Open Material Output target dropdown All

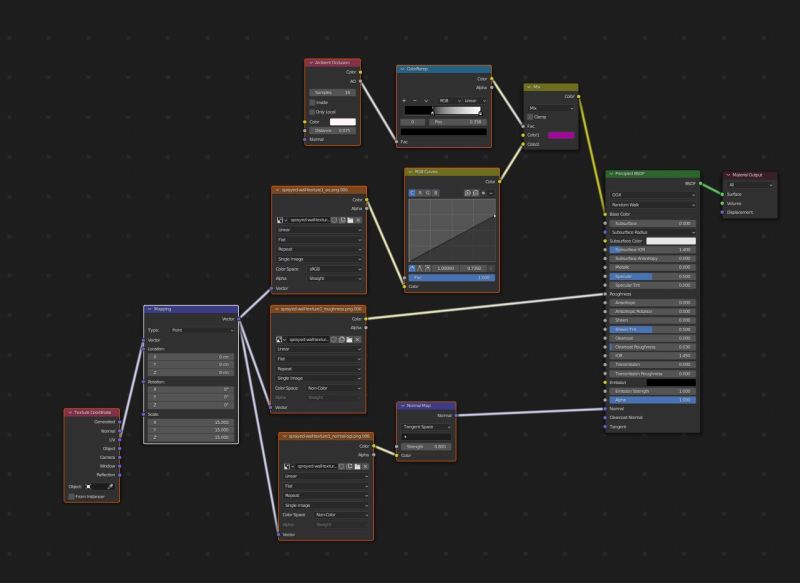click(749, 185)
